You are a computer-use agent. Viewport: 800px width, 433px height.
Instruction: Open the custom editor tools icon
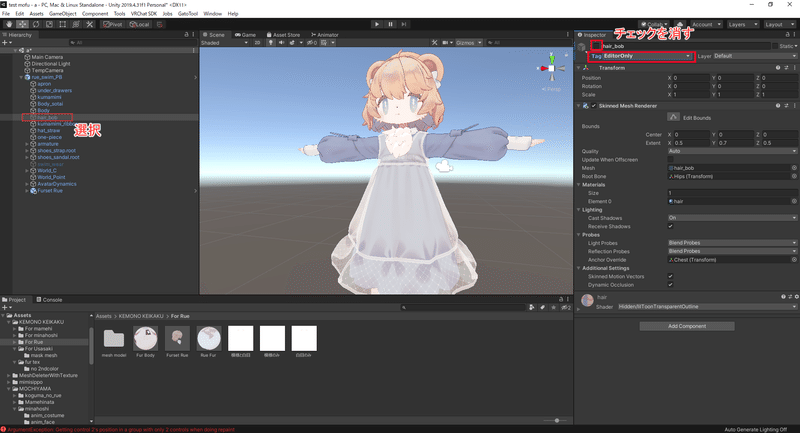click(89, 24)
